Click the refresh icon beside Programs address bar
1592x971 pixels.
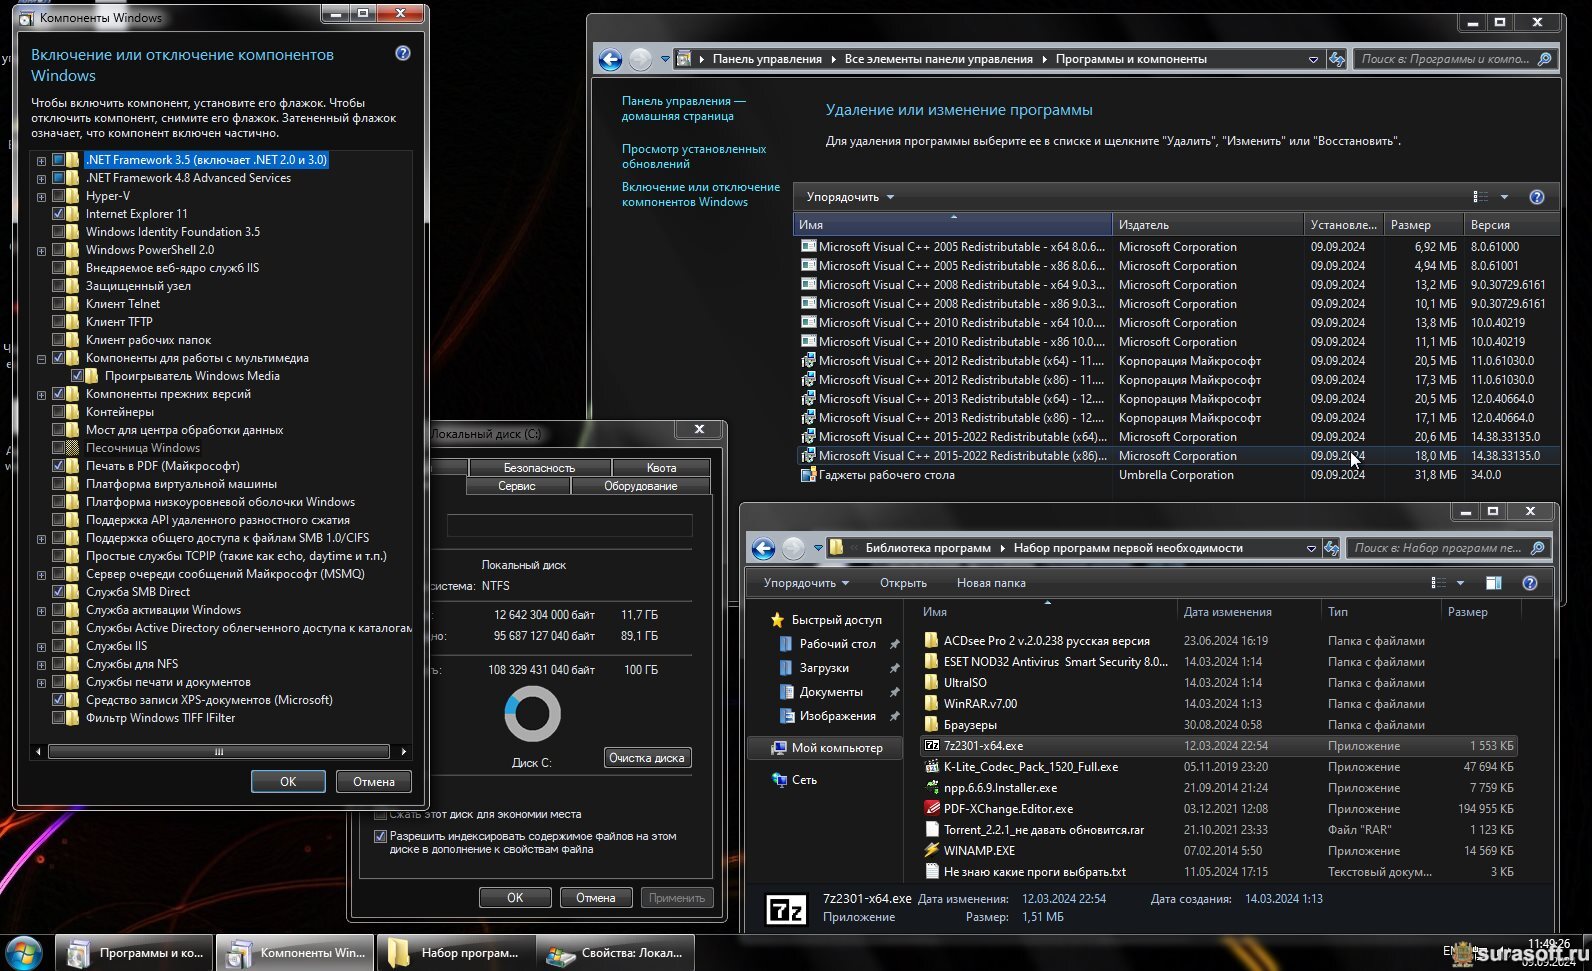click(1337, 60)
